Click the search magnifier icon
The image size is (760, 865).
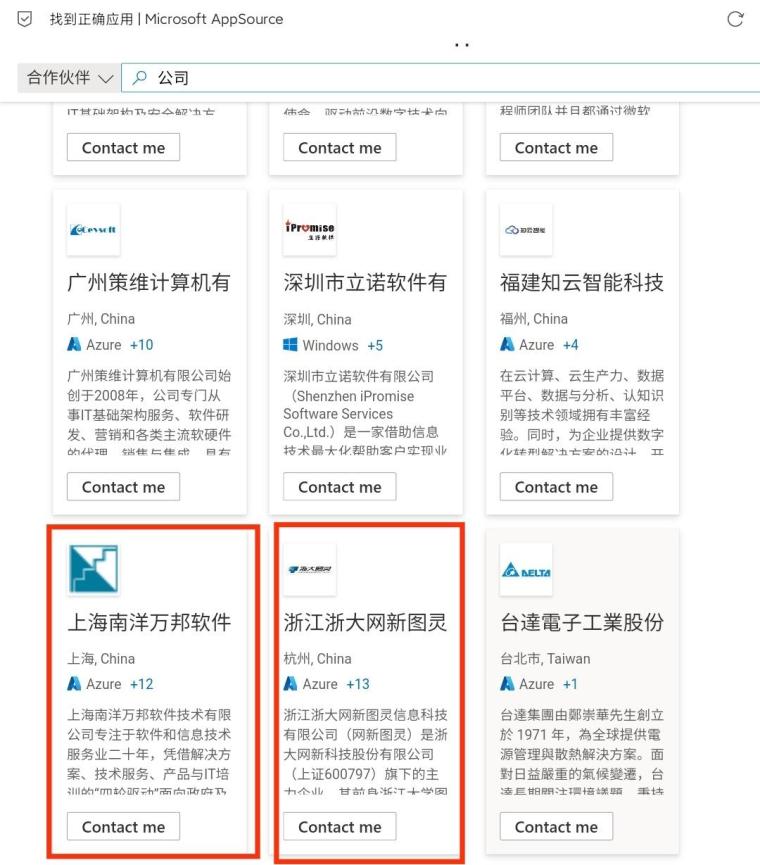[140, 78]
